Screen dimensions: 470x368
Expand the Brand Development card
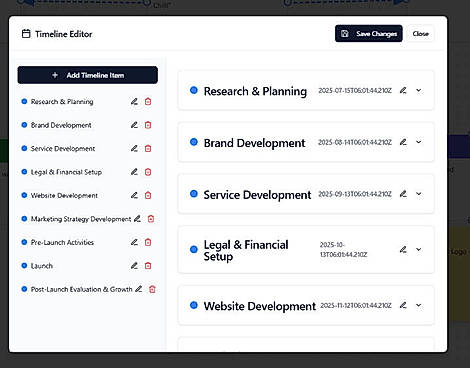tap(419, 142)
